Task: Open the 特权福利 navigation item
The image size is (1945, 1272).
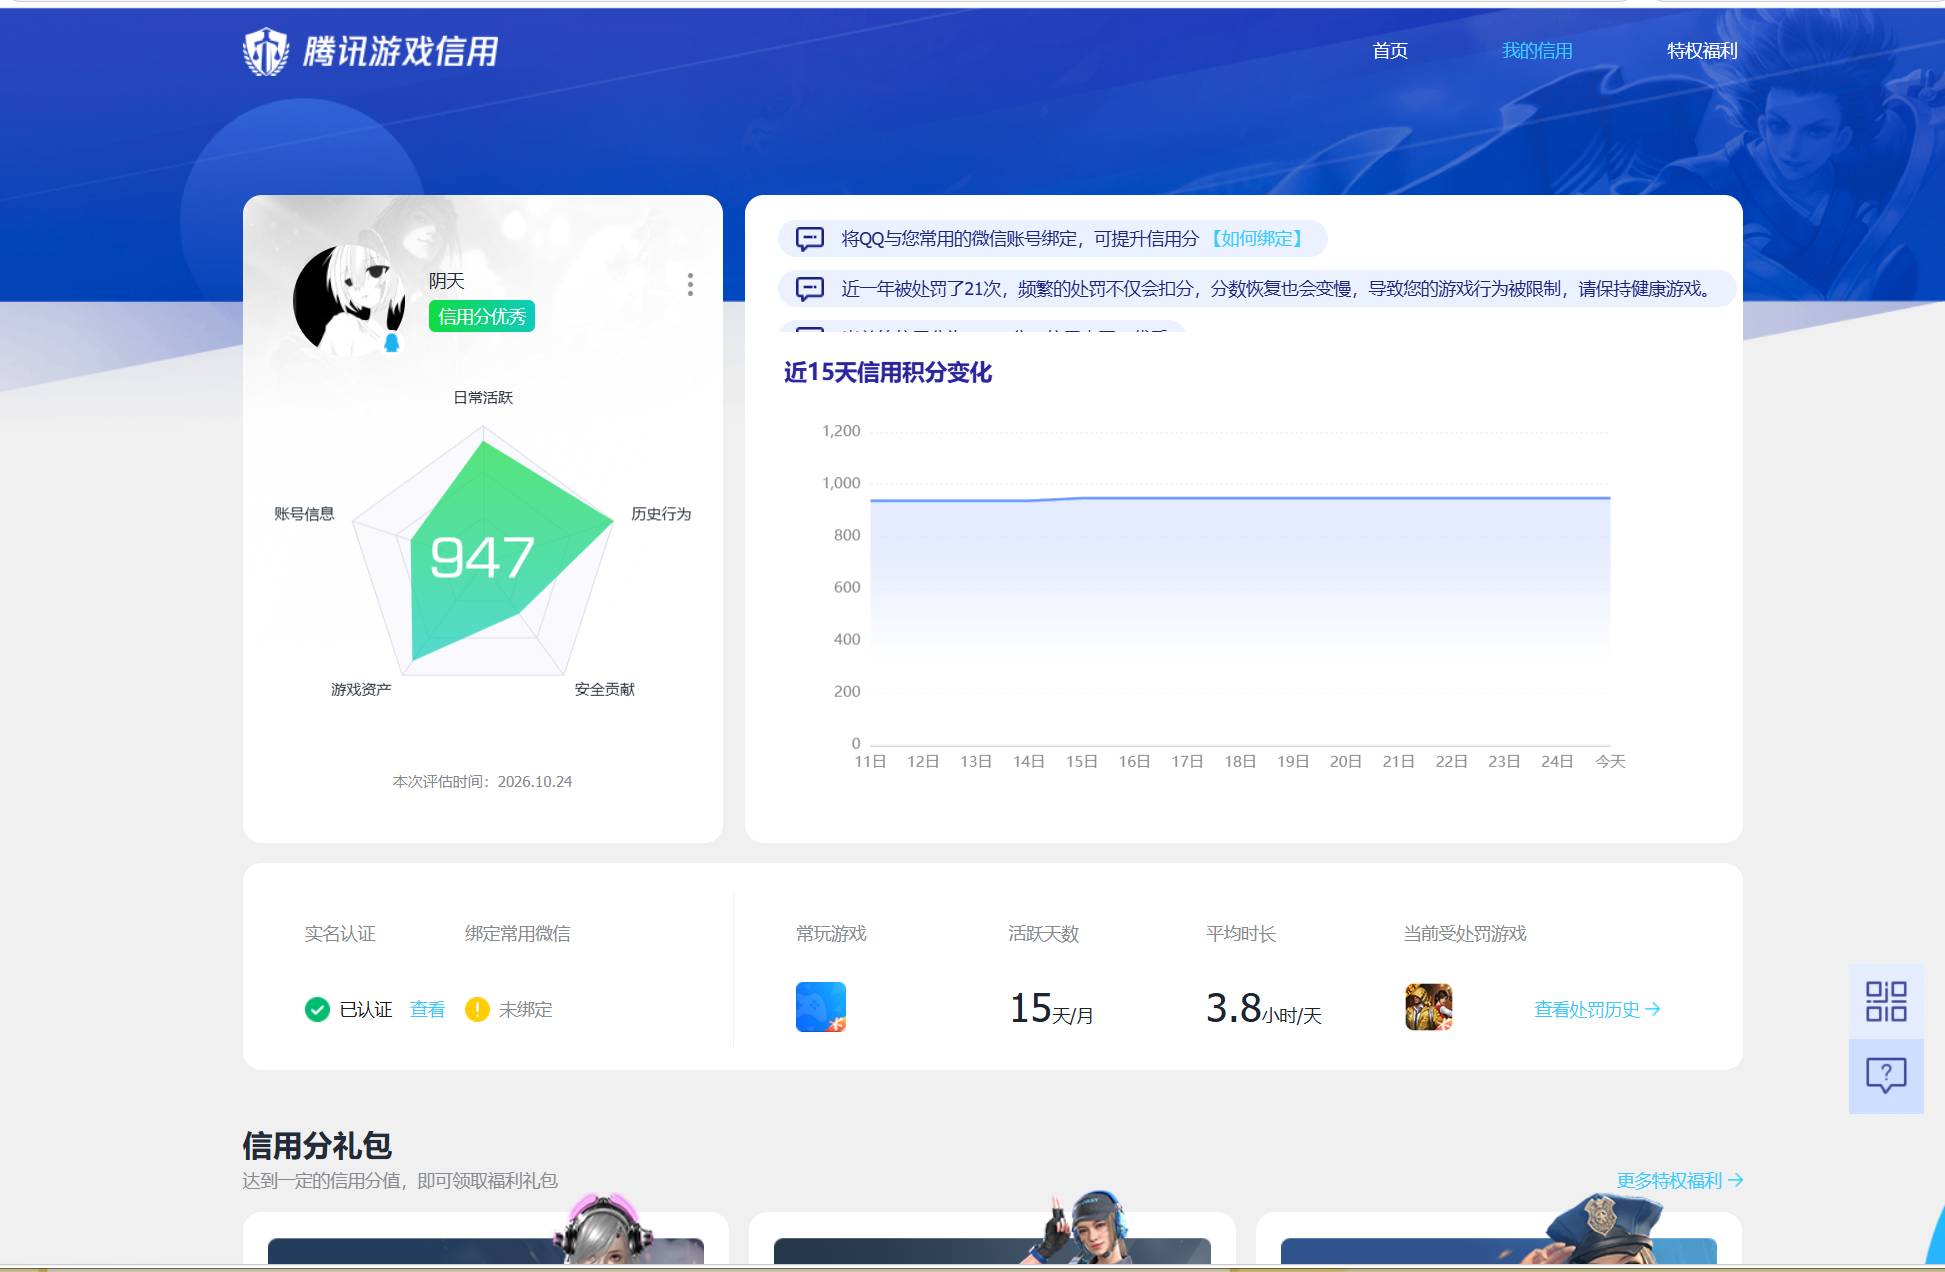Action: click(1702, 51)
